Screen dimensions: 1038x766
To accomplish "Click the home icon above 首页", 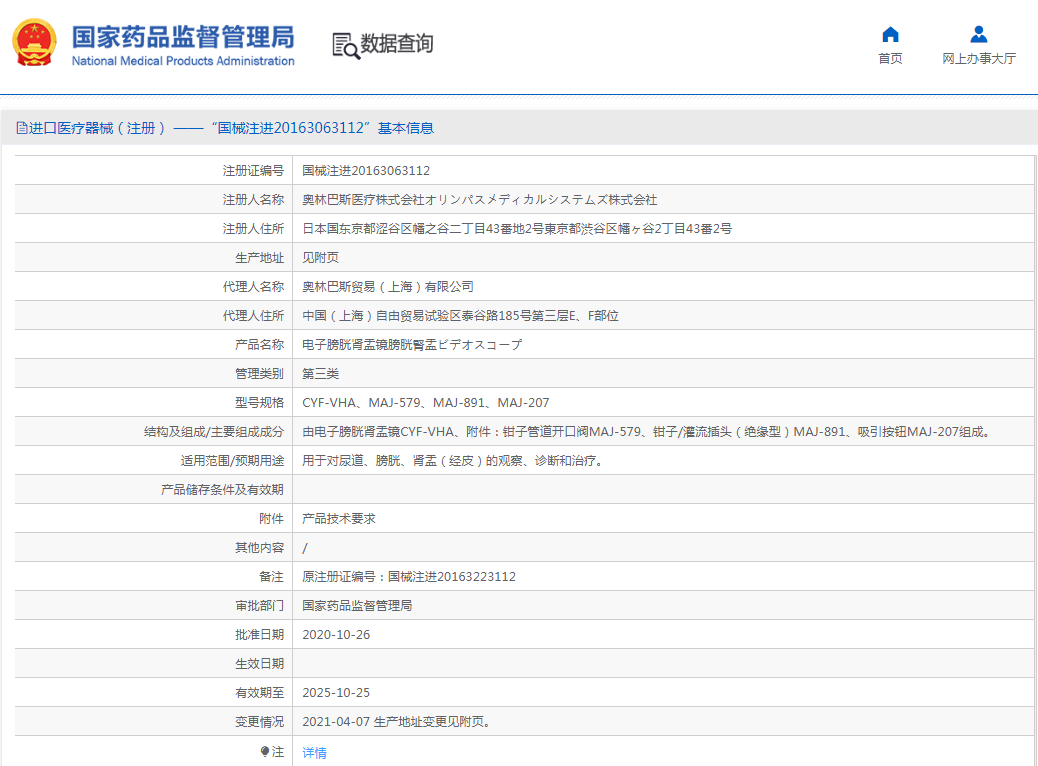I will click(x=890, y=34).
